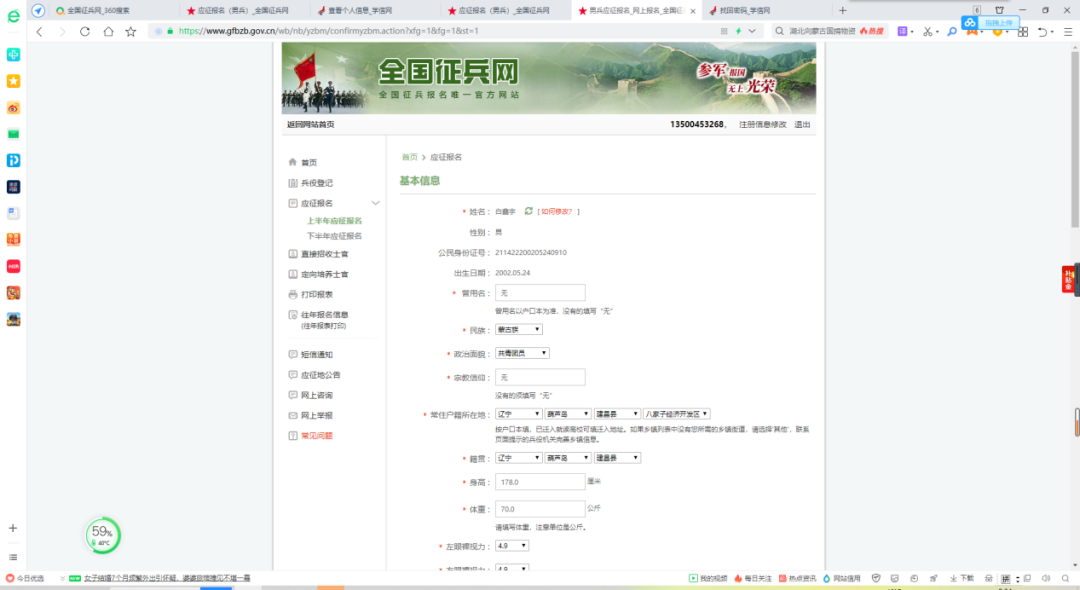Bookmark page with the star icon
This screenshot has width=1080, height=590.
click(x=130, y=31)
